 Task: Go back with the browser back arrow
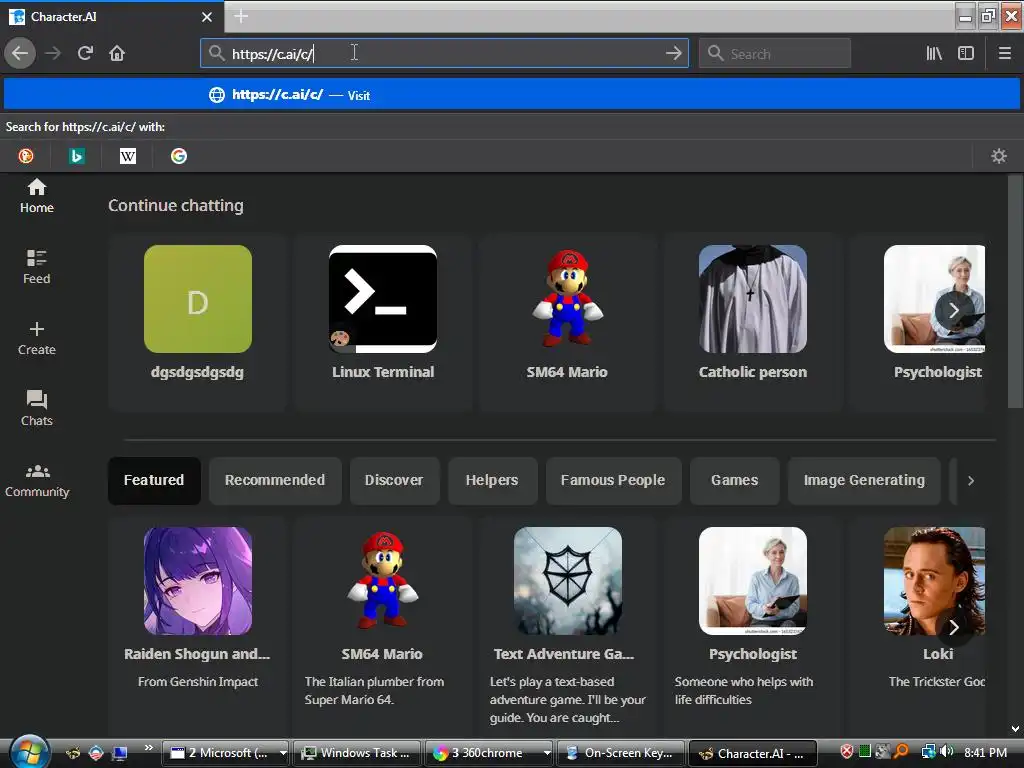[20, 53]
